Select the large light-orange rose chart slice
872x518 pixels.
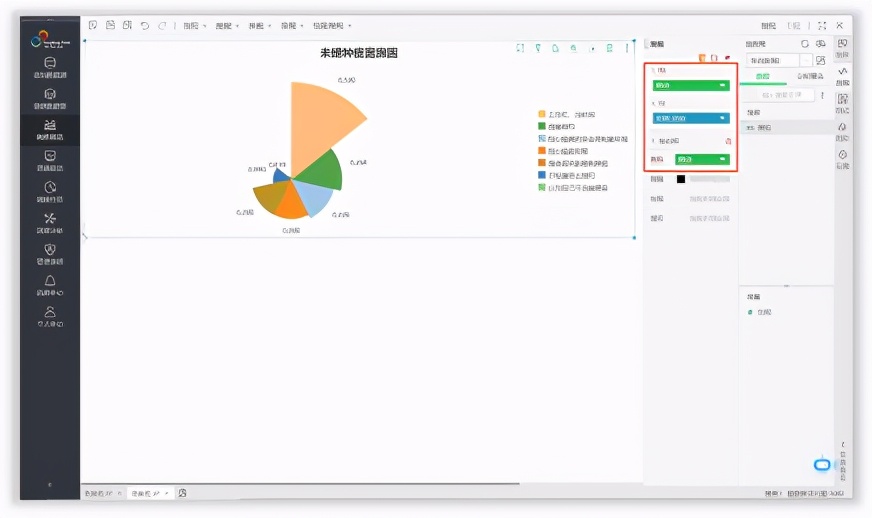point(320,122)
